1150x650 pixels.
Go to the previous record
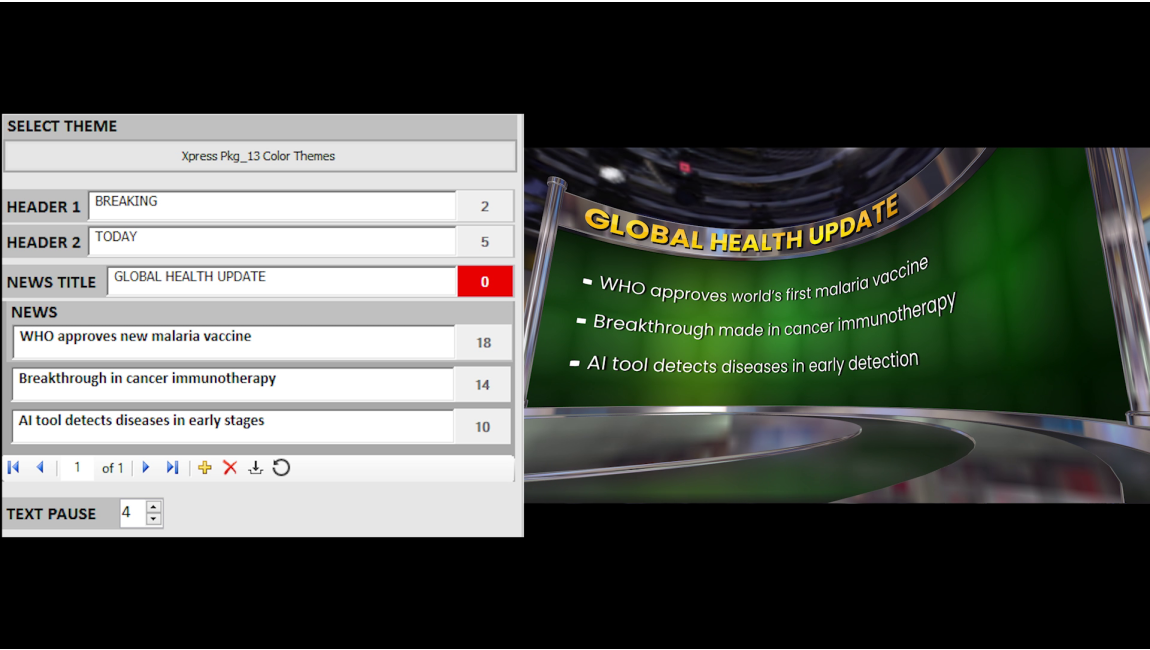click(40, 468)
